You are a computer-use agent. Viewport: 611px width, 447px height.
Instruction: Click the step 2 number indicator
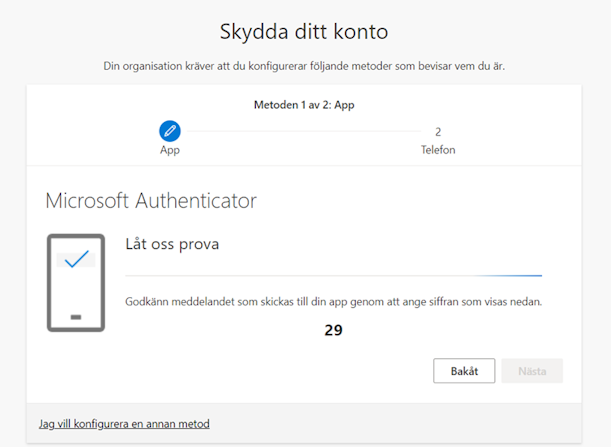[x=438, y=132]
